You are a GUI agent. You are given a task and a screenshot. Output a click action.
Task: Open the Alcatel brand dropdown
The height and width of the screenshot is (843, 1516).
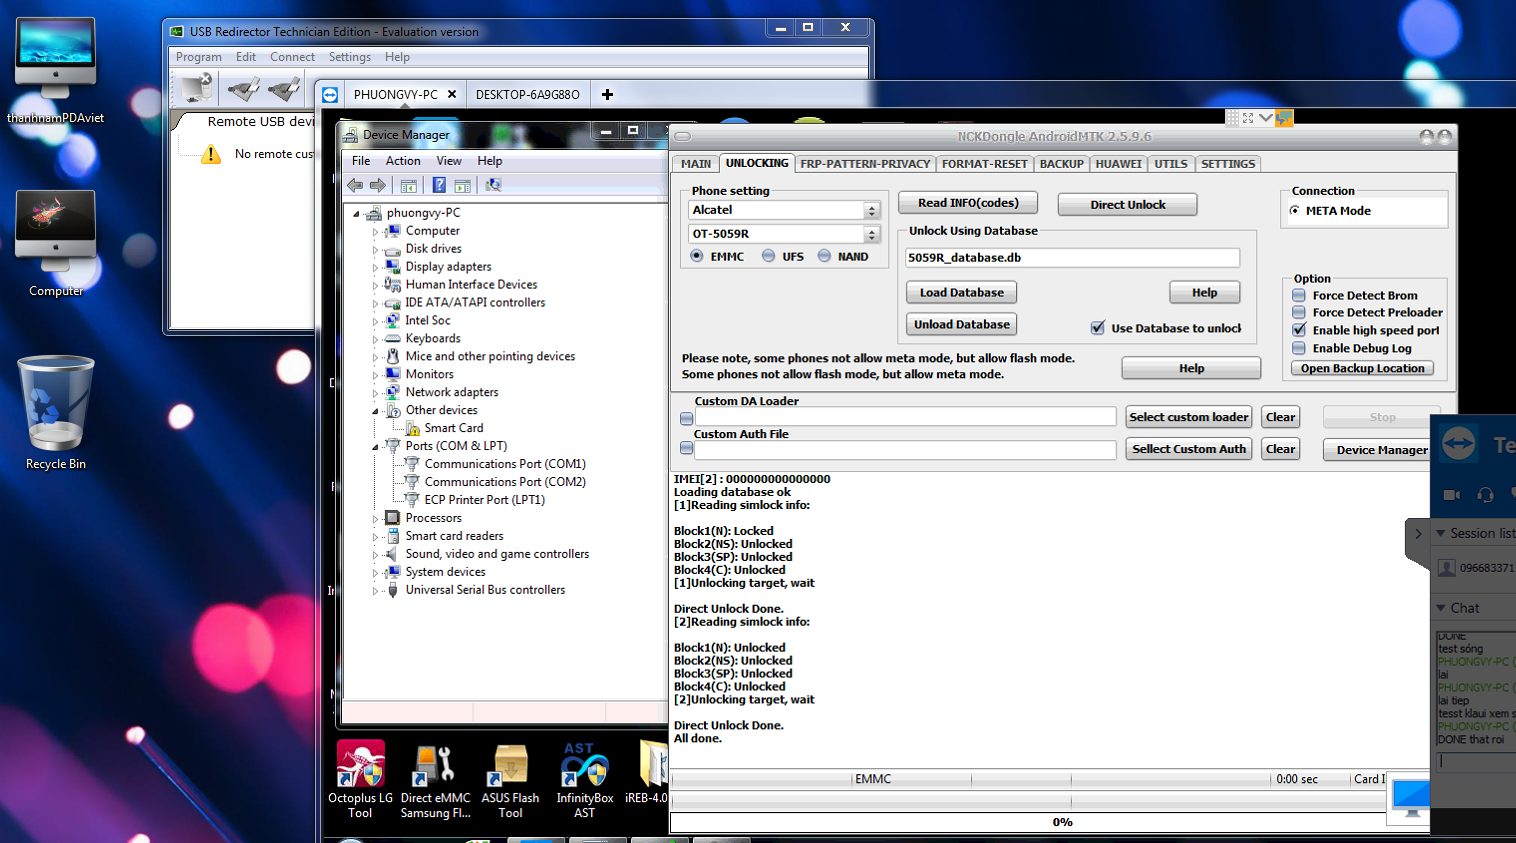click(x=872, y=210)
